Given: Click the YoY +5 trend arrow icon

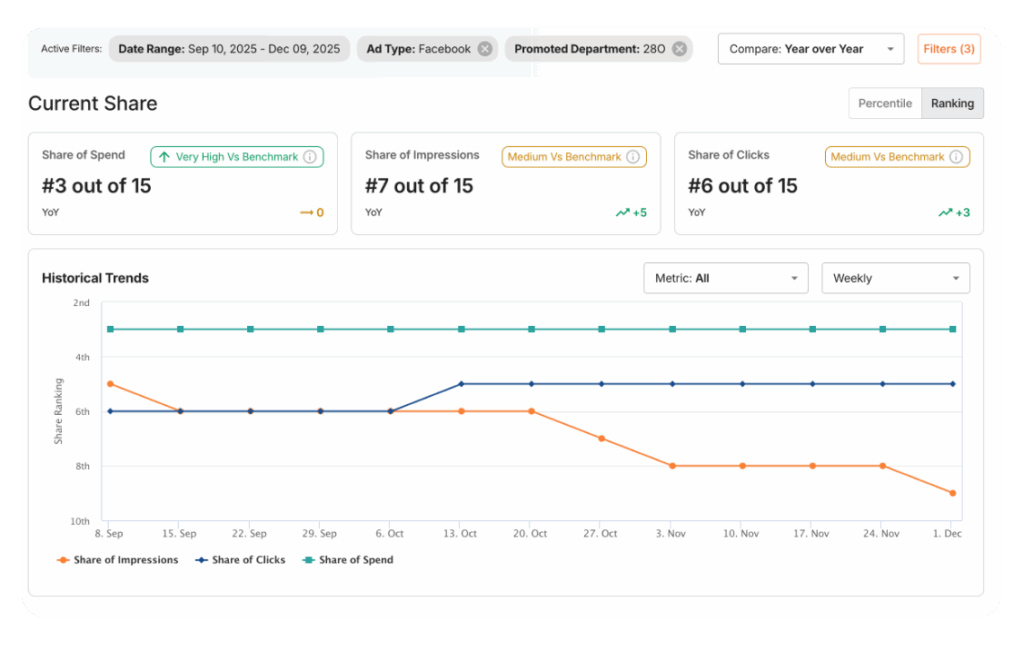Looking at the screenshot, I should [624, 212].
